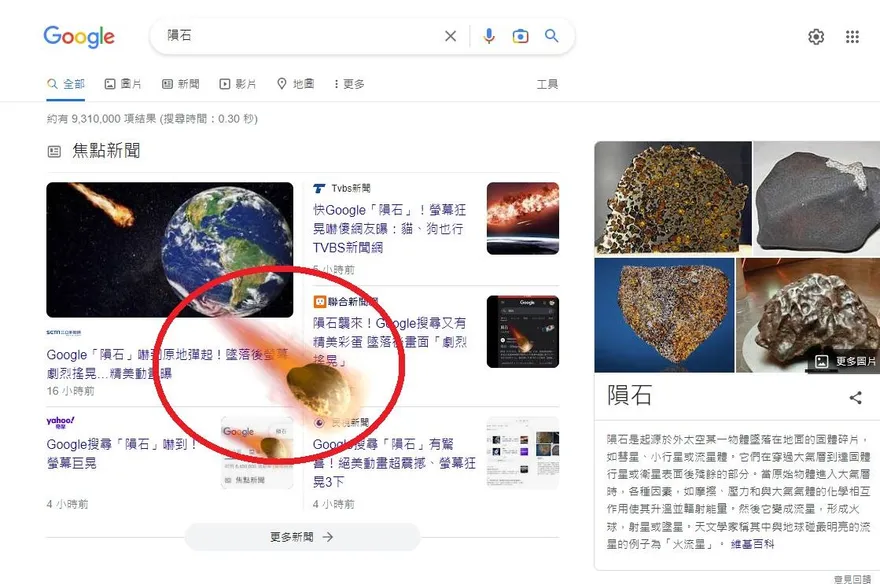The width and height of the screenshot is (880, 584).
Task: Open the 地圖 results tab
Action: coord(296,84)
